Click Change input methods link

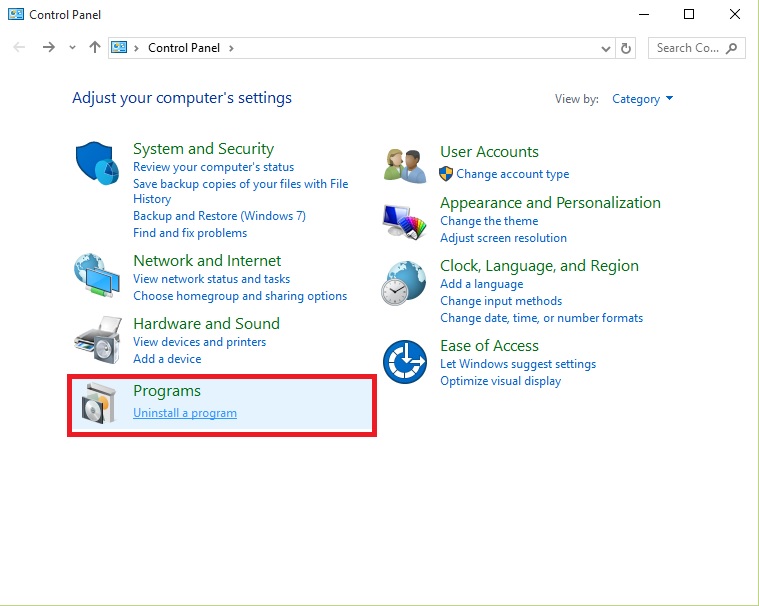click(501, 301)
